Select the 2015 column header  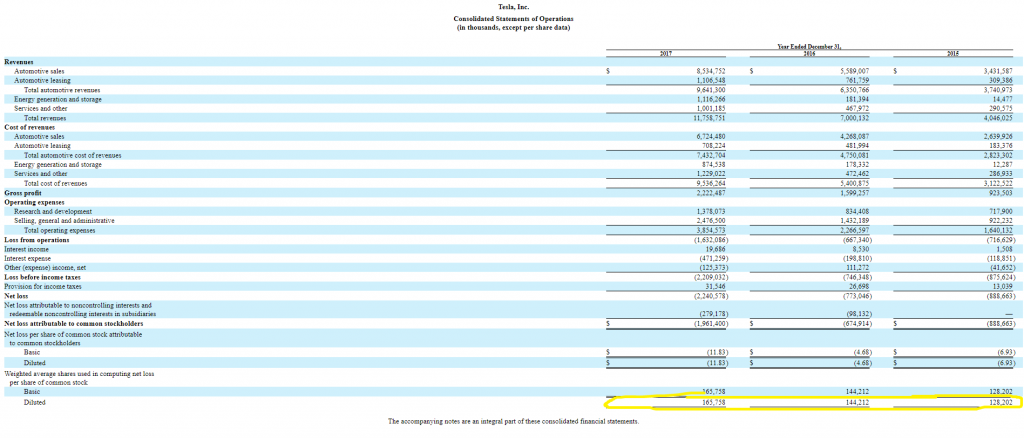(952, 53)
